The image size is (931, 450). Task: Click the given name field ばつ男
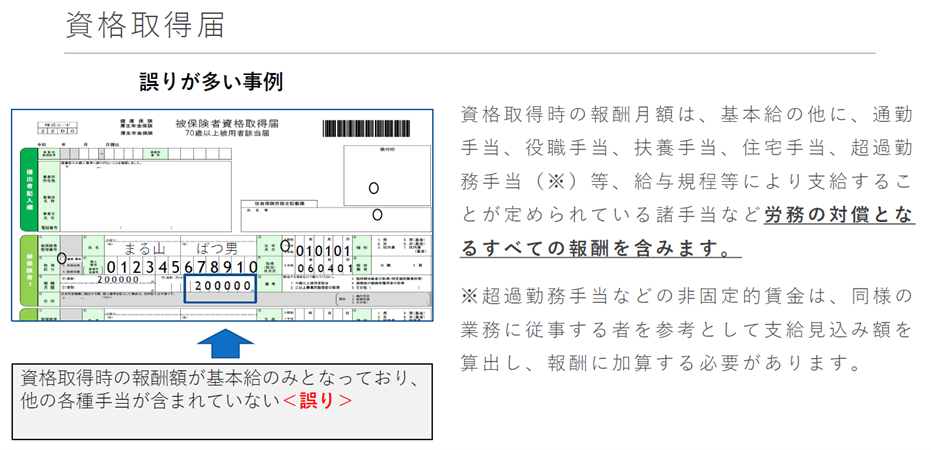pyautogui.click(x=219, y=248)
